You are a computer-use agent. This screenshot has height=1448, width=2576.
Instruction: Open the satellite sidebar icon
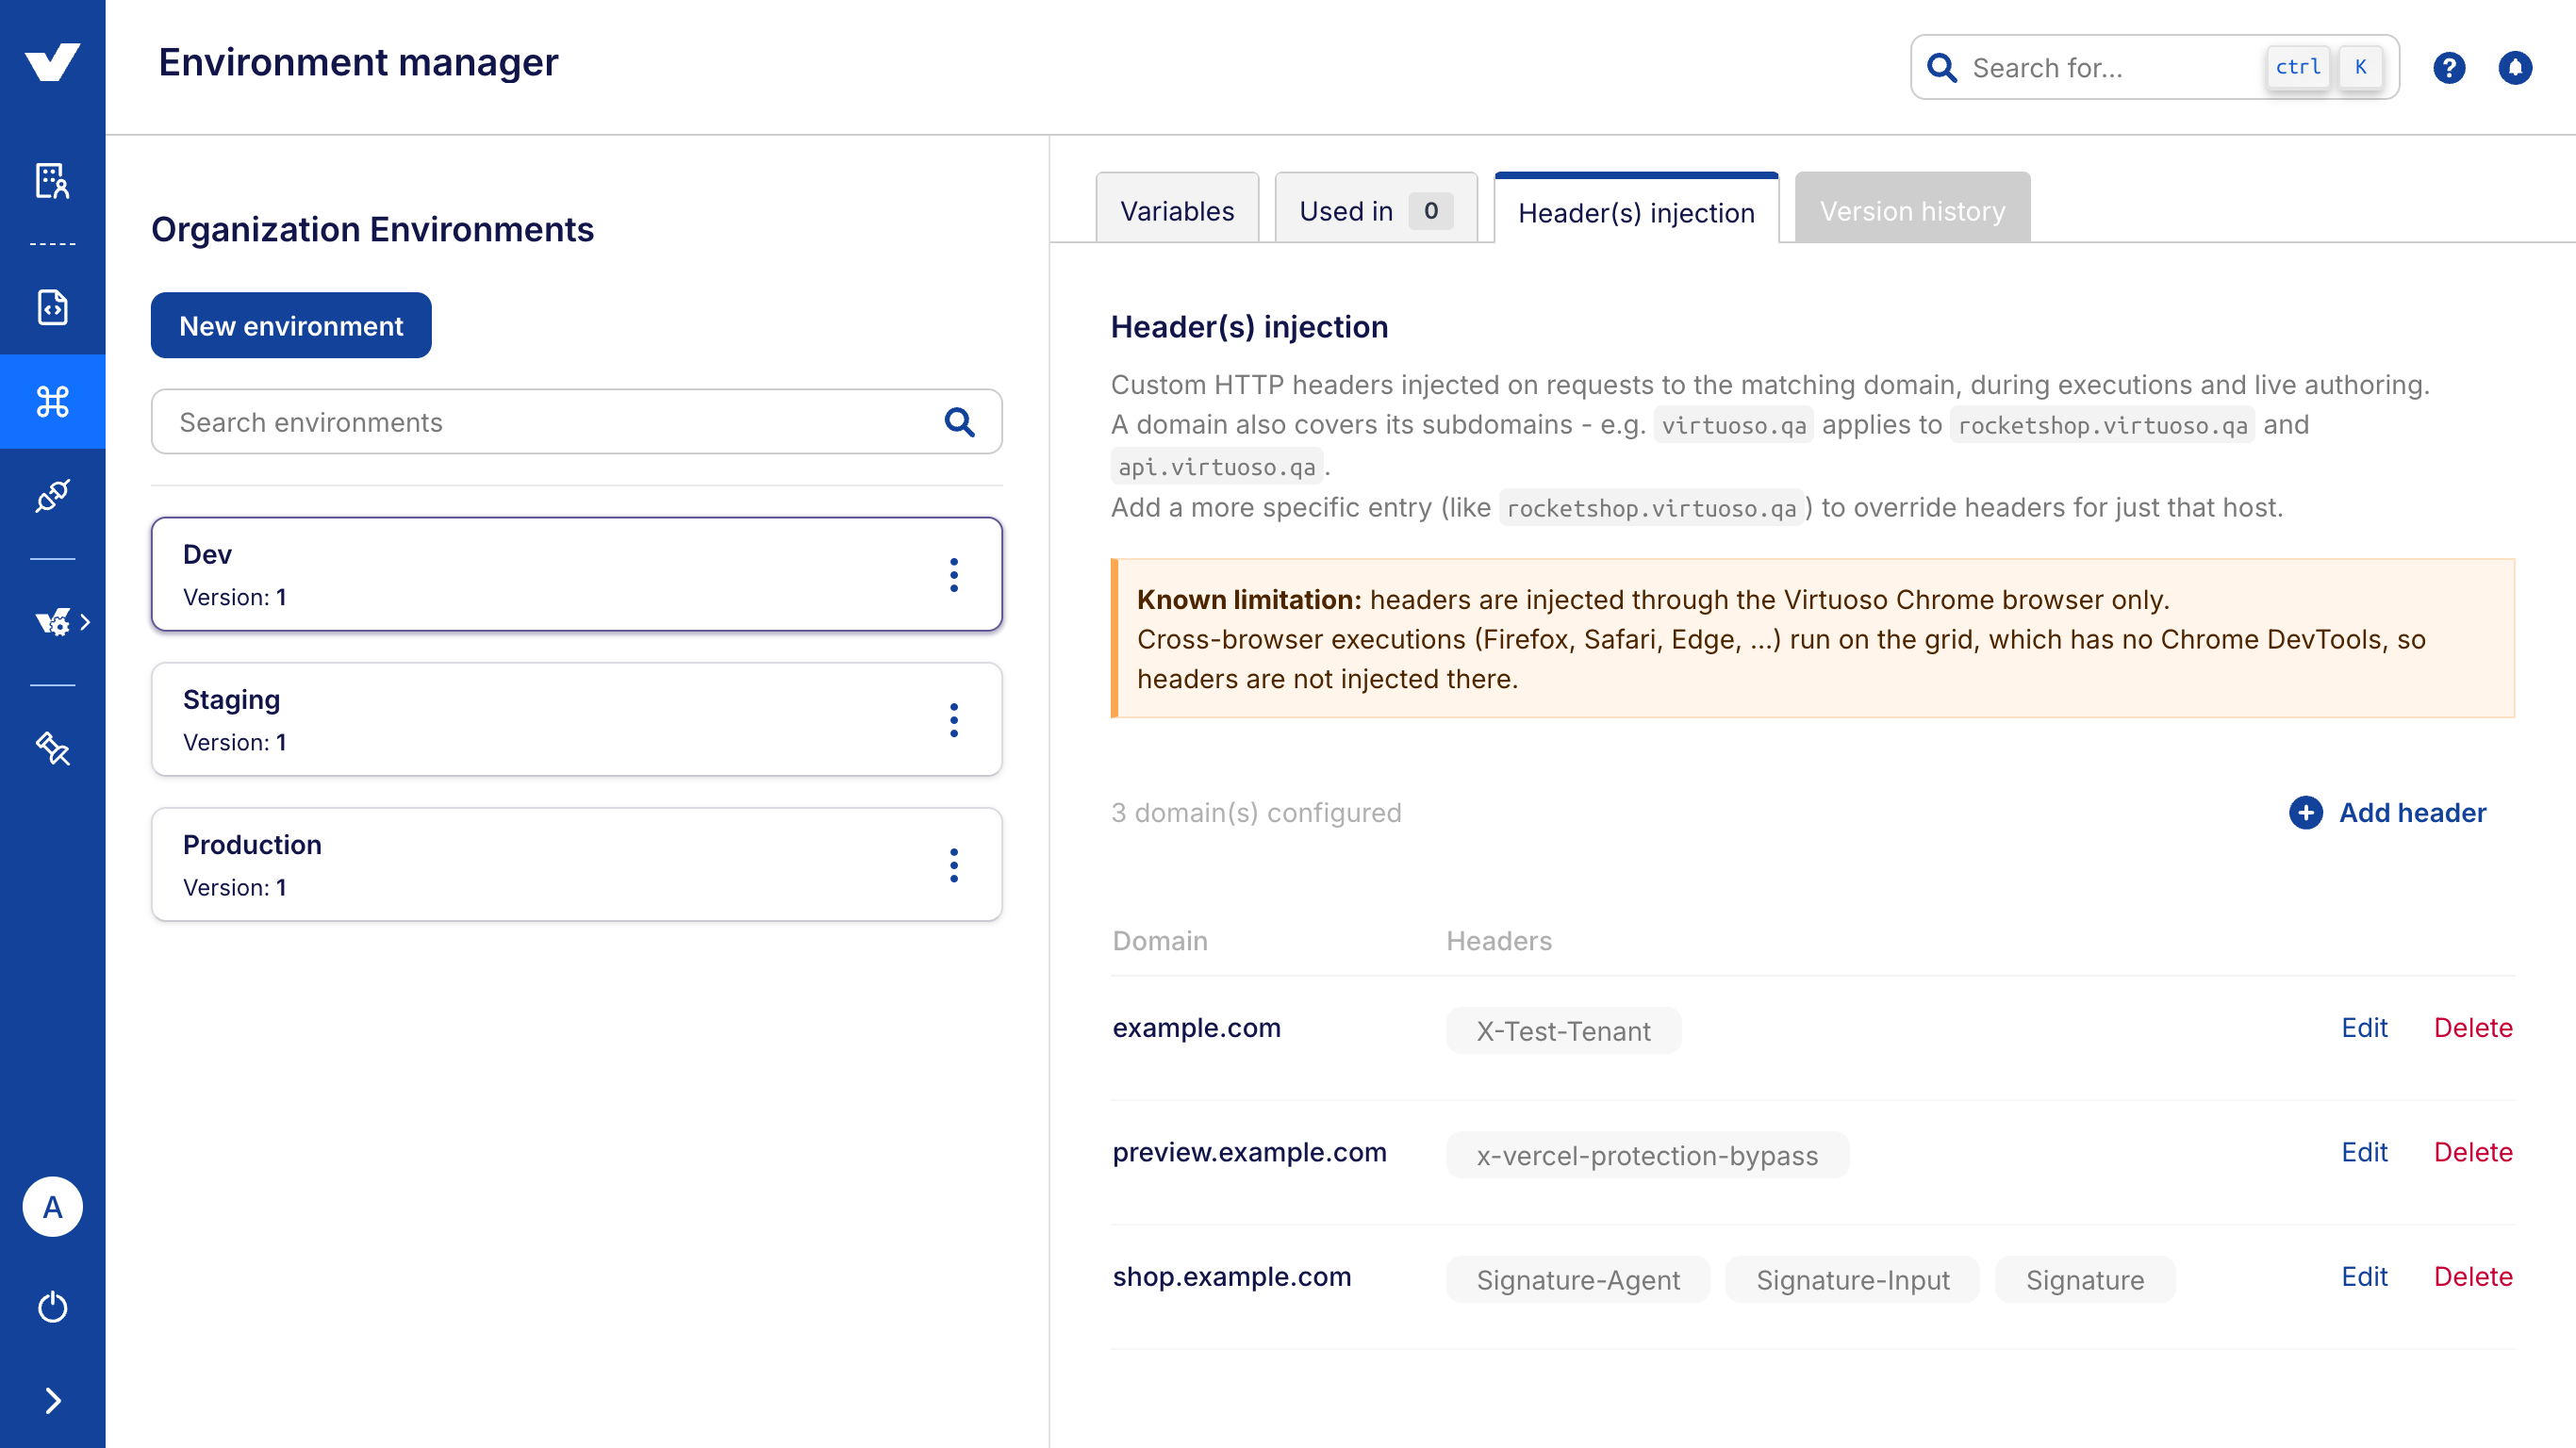(x=52, y=748)
